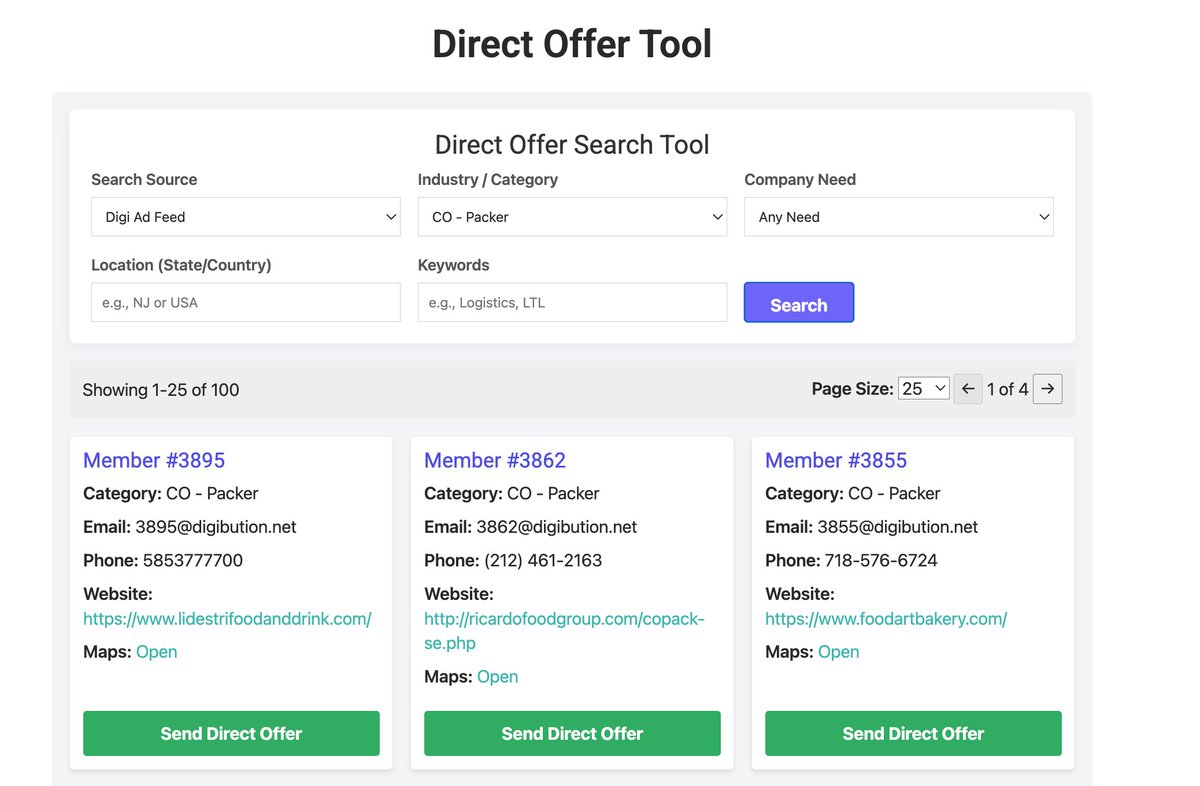Expand the Company Need dropdown
This screenshot has height=786, width=1200.
tap(899, 217)
